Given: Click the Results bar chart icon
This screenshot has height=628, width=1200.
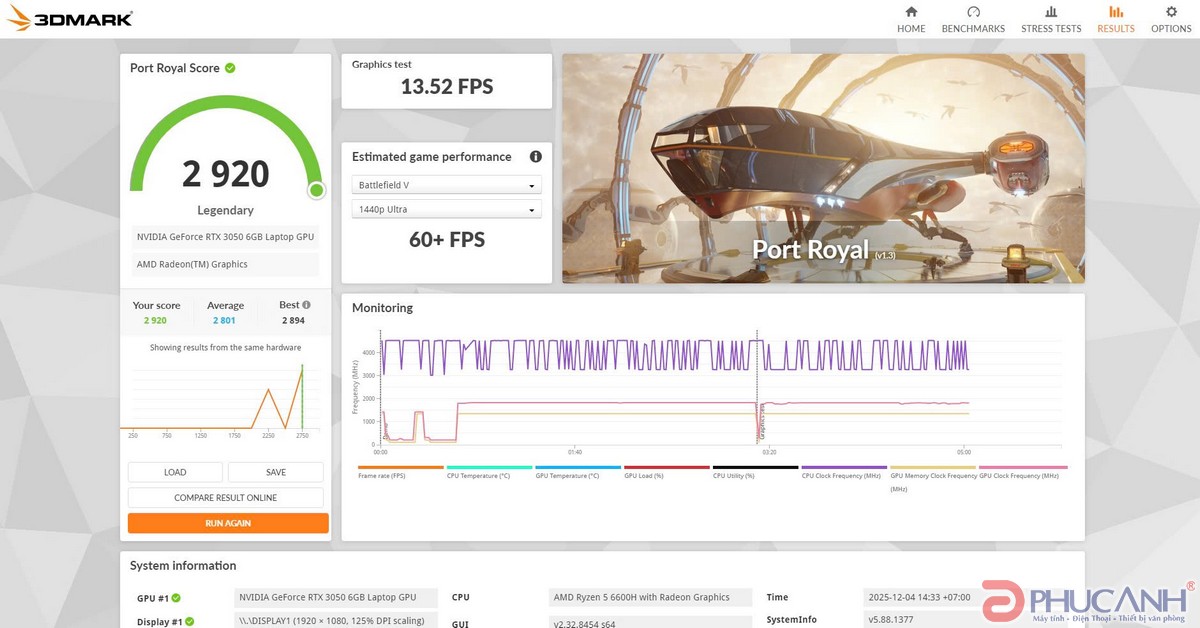Looking at the screenshot, I should (x=1116, y=12).
